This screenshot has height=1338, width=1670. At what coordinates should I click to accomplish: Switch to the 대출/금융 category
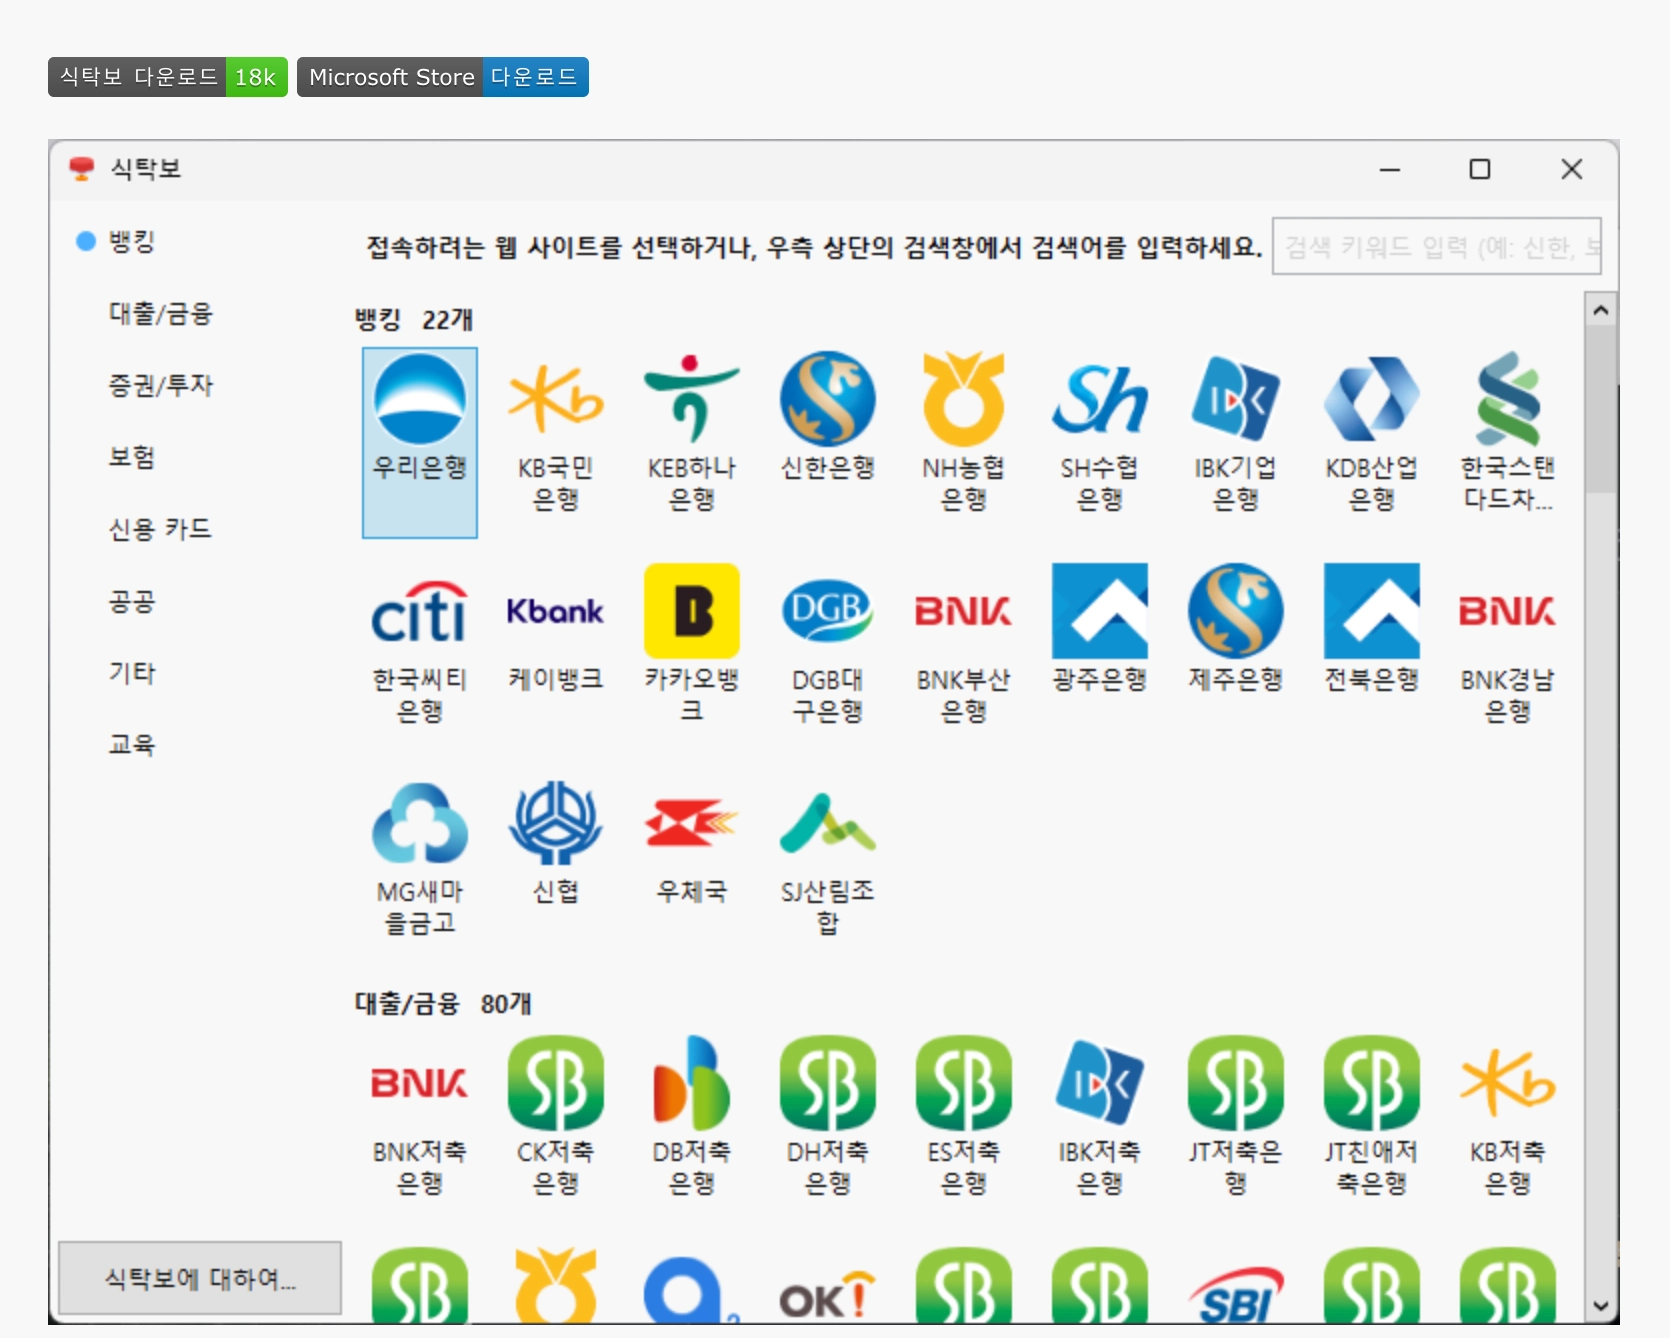(x=160, y=313)
